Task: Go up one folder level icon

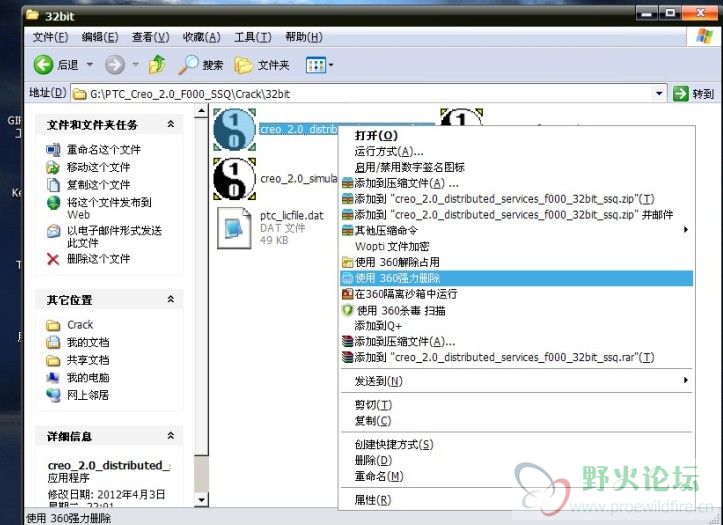Action: click(x=157, y=65)
